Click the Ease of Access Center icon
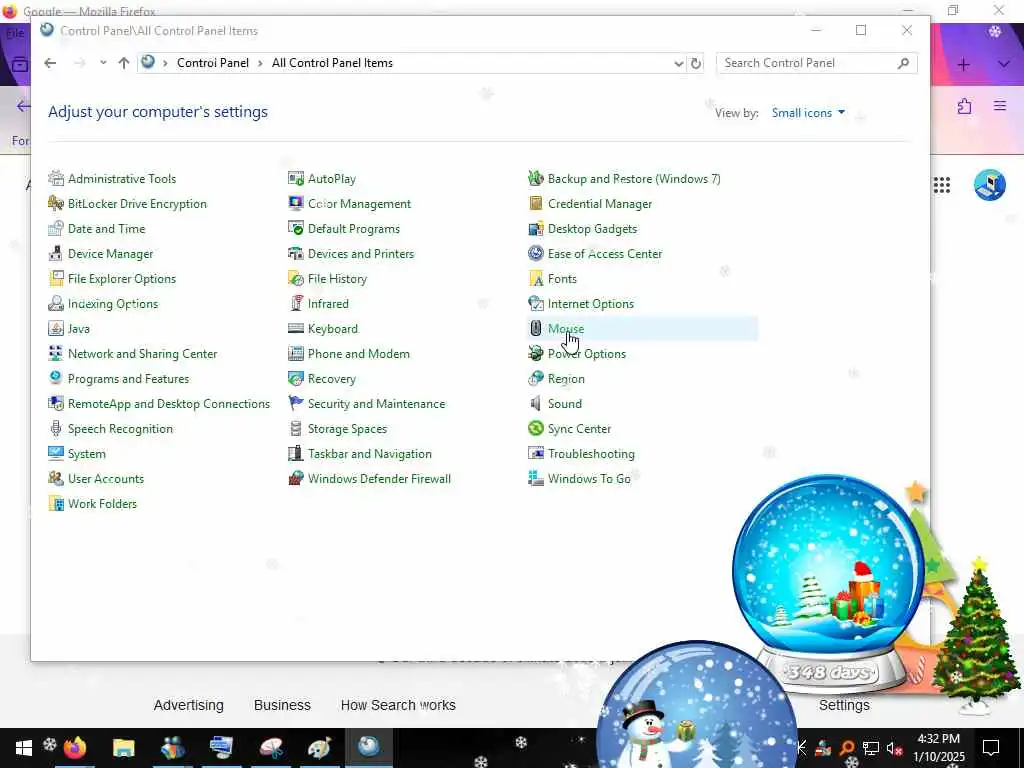The height and width of the screenshot is (768, 1024). 536,253
